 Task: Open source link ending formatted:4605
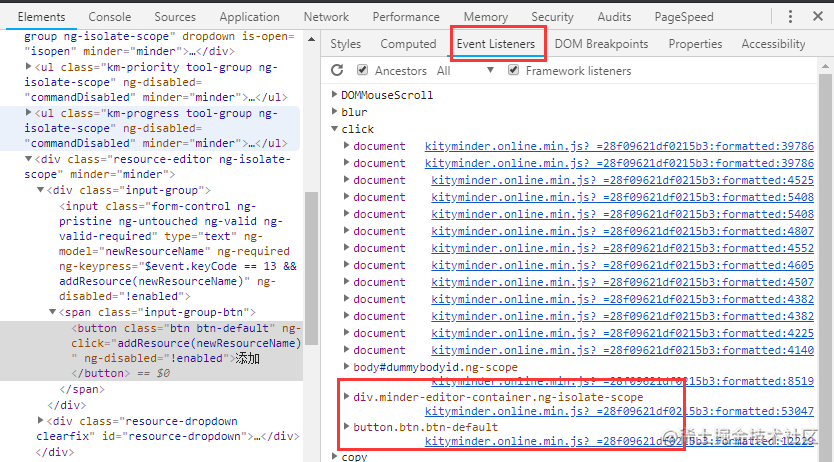click(622, 265)
